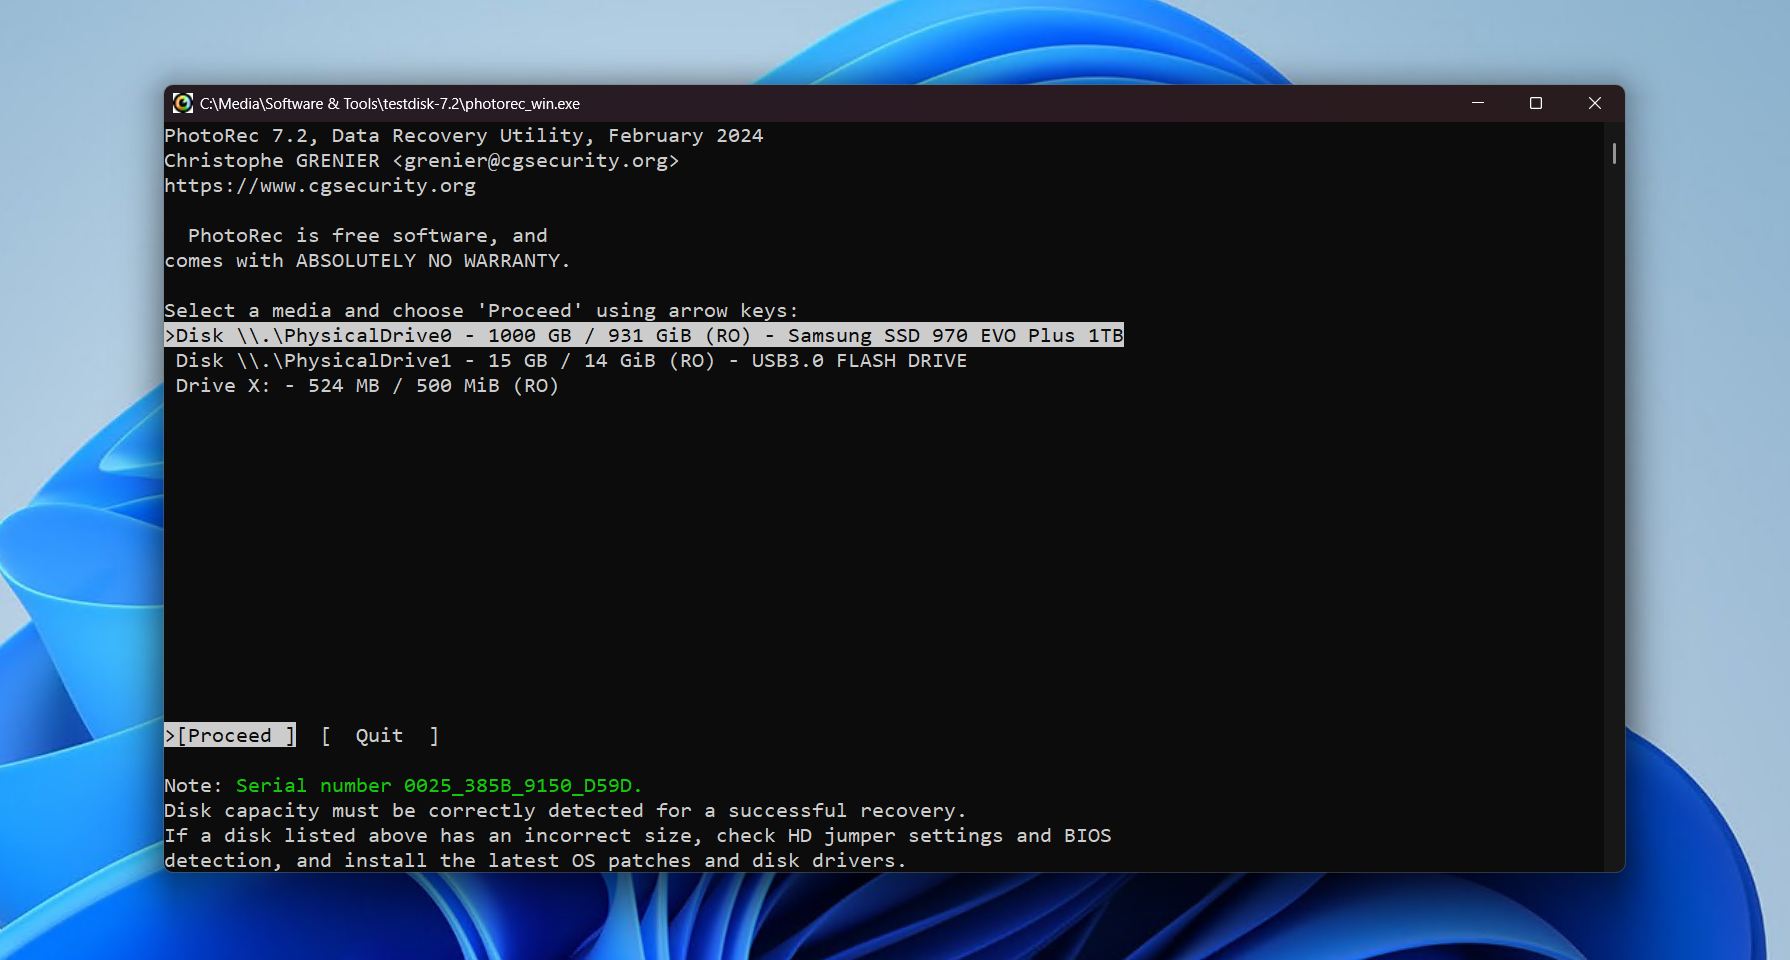Click the PhotoRec icon in the title bar
The width and height of the screenshot is (1790, 960).
182,104
